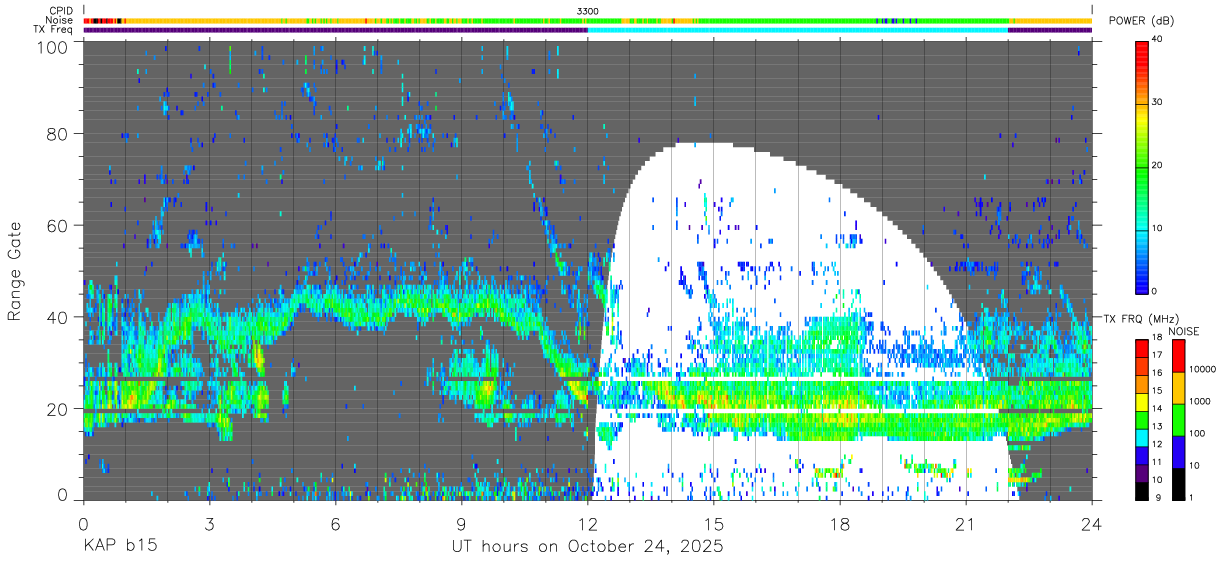
Task: Click the 24 tick on UT hours axis
Action: click(x=1092, y=523)
